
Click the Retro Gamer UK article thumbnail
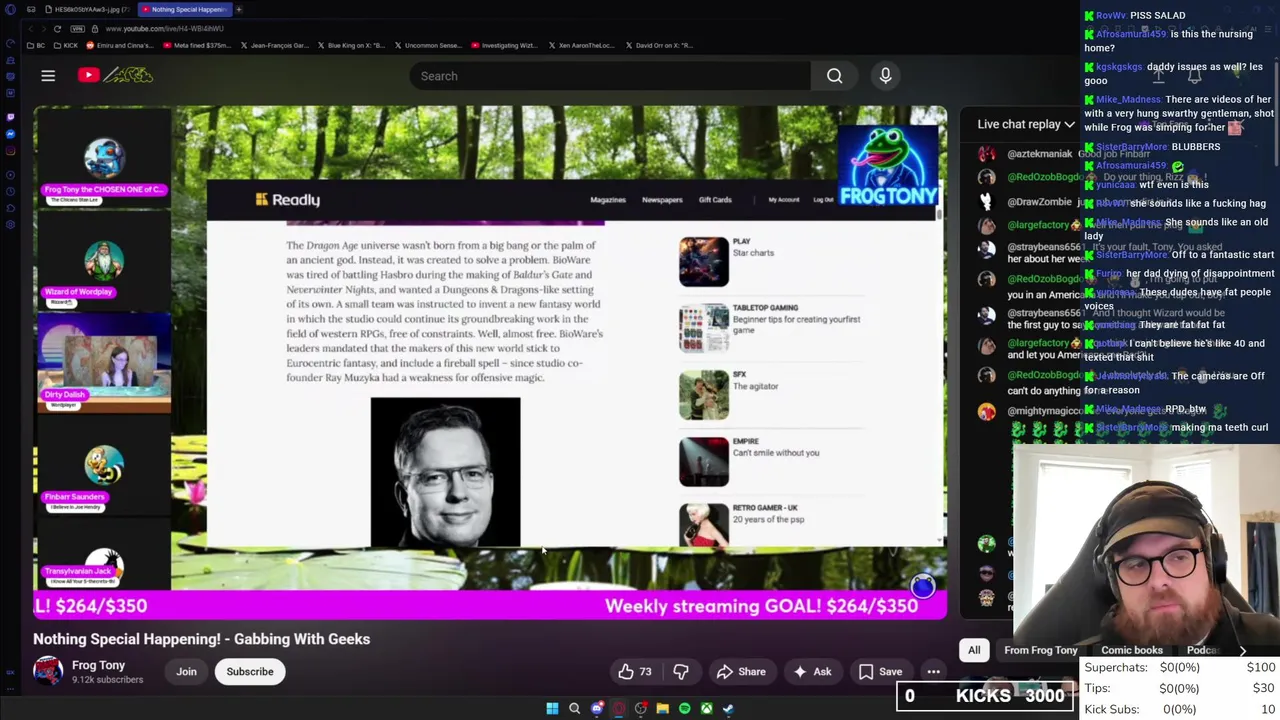pos(704,525)
